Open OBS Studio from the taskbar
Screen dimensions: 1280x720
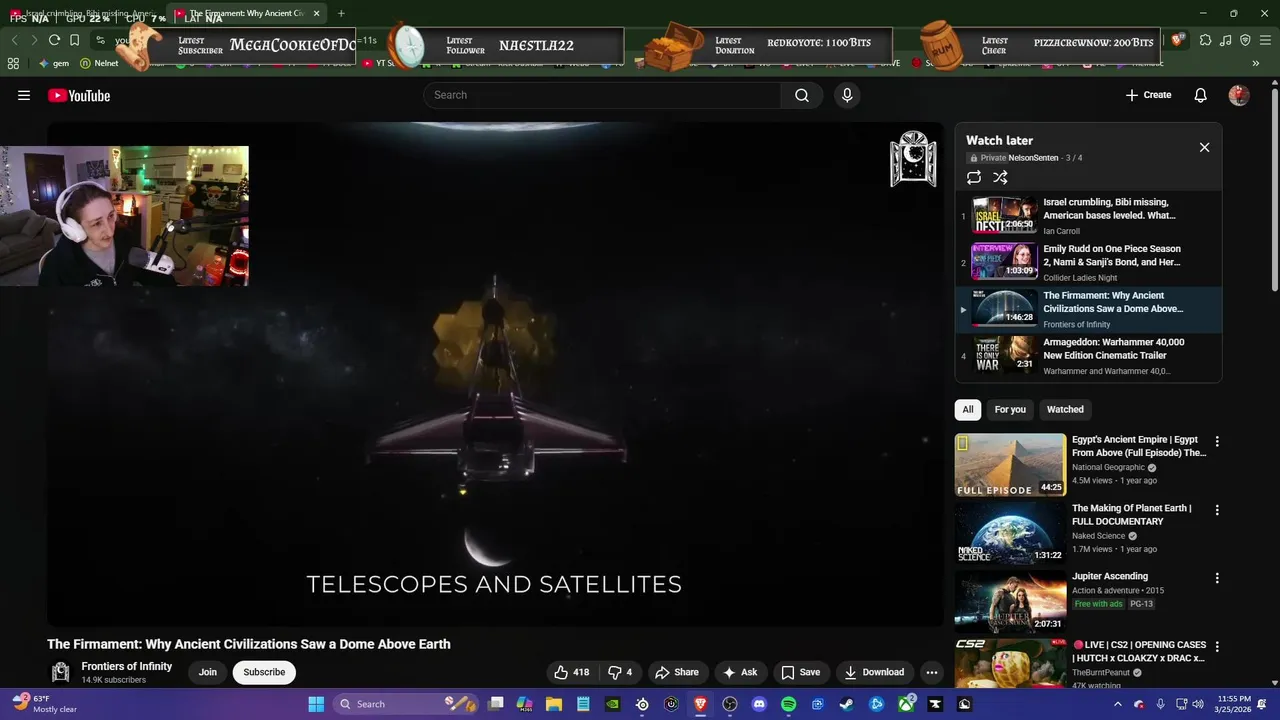pos(730,704)
